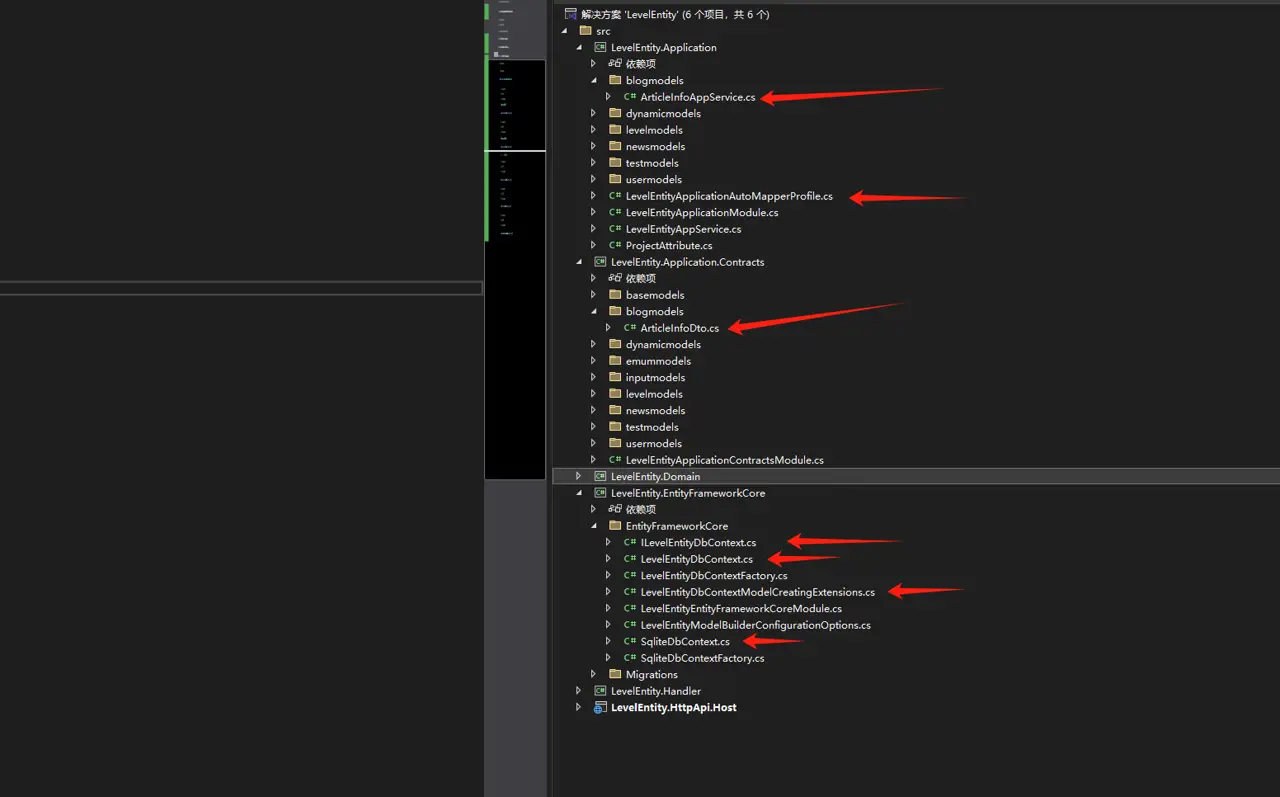
Task: Click the C# icon of SqliteDbContext.cs
Action: click(x=630, y=641)
